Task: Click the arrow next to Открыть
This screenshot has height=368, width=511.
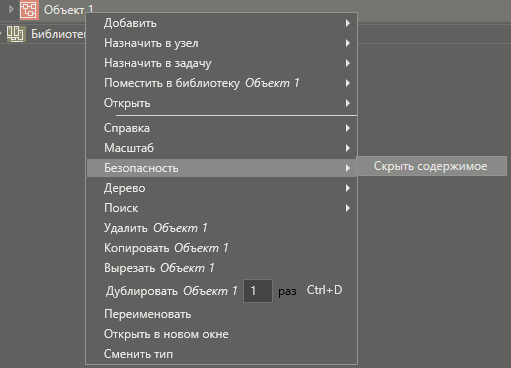Action: point(348,103)
